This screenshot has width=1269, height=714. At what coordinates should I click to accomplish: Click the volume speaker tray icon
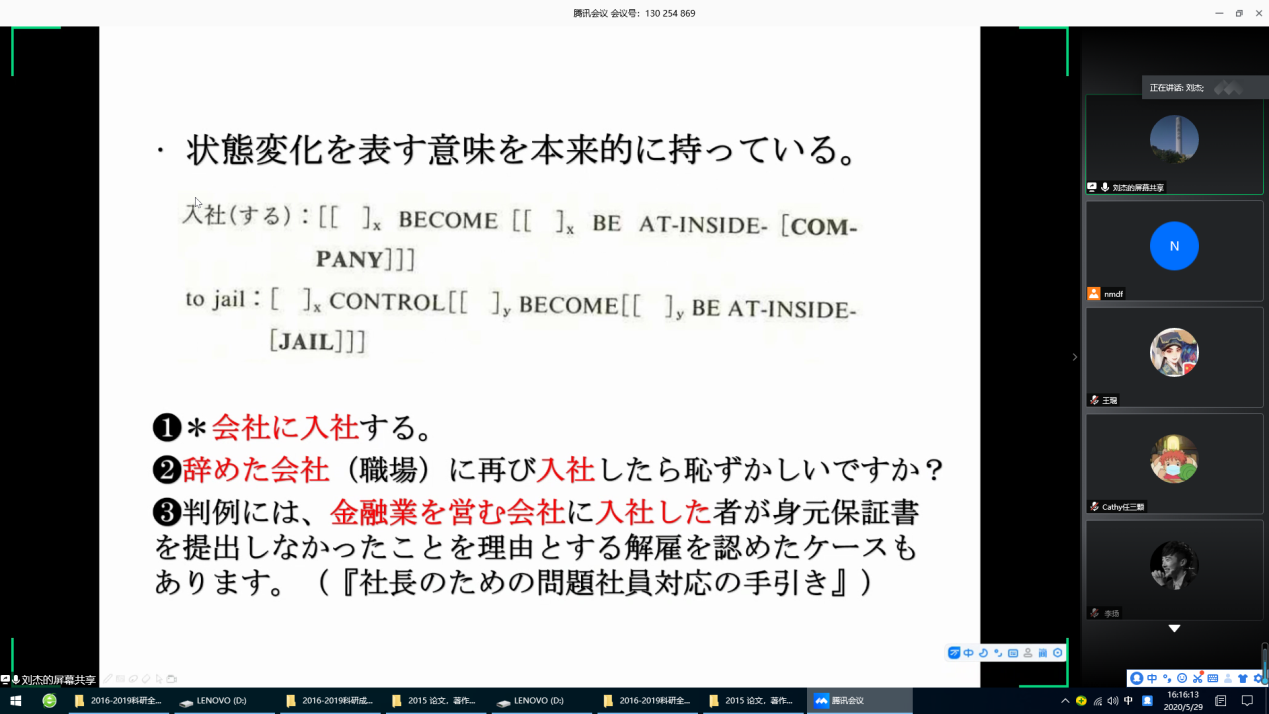point(1113,701)
